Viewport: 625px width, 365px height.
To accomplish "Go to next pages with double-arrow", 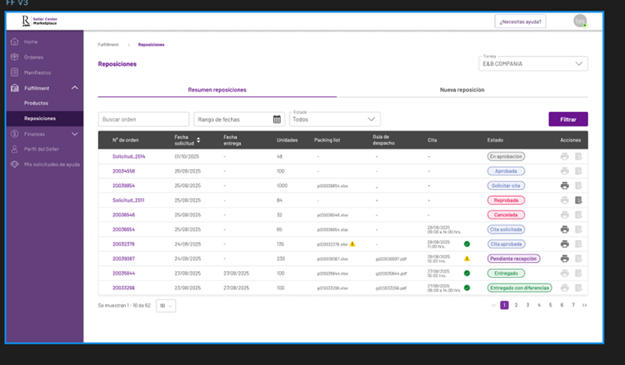I will [584, 305].
